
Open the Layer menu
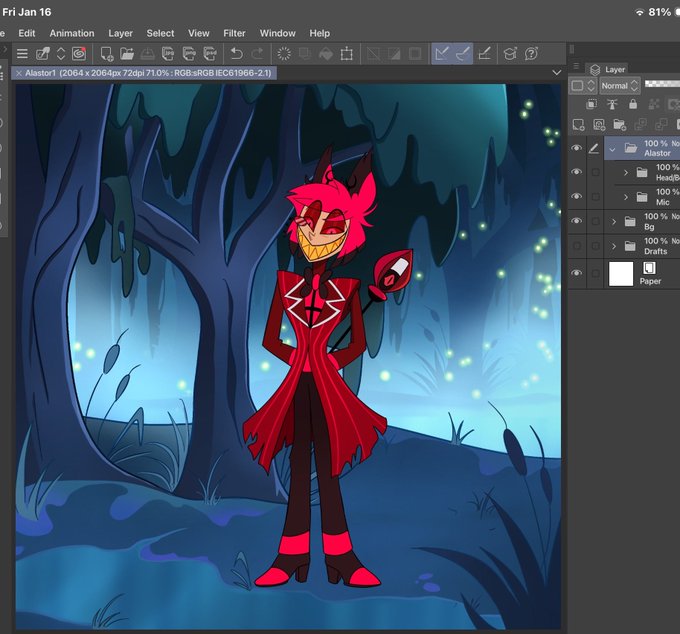121,33
